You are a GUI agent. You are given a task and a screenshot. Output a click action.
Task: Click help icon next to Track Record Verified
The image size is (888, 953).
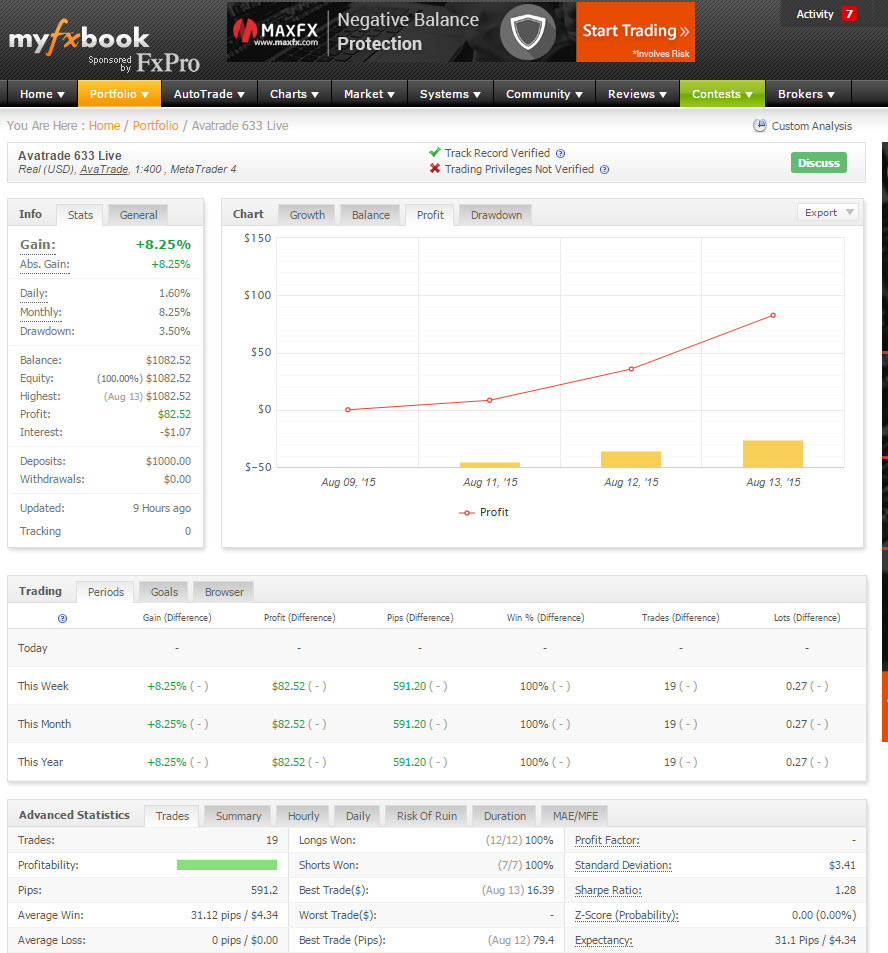[560, 154]
